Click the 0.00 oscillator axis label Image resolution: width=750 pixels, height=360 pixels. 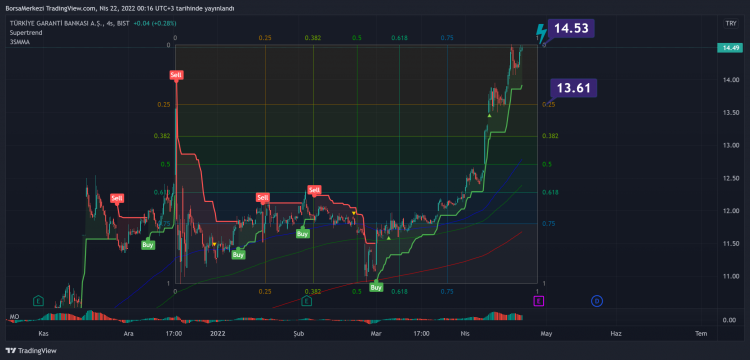[730, 320]
